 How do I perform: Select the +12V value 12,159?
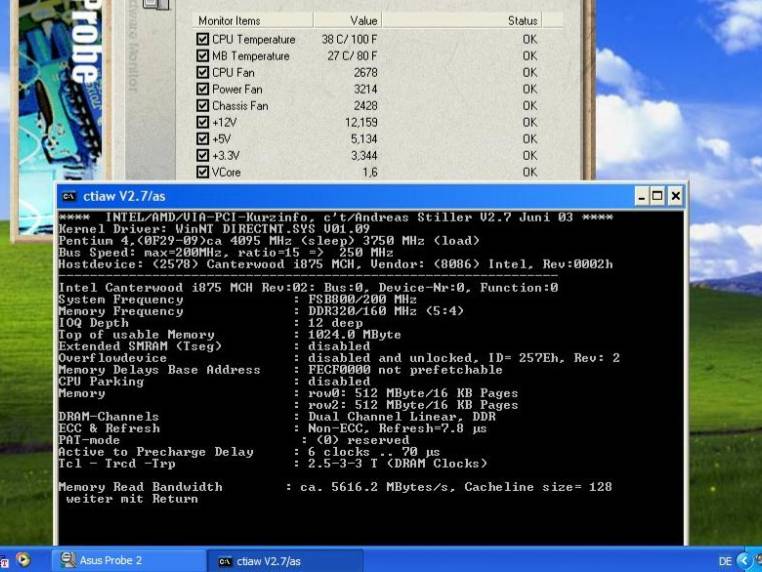click(x=361, y=122)
